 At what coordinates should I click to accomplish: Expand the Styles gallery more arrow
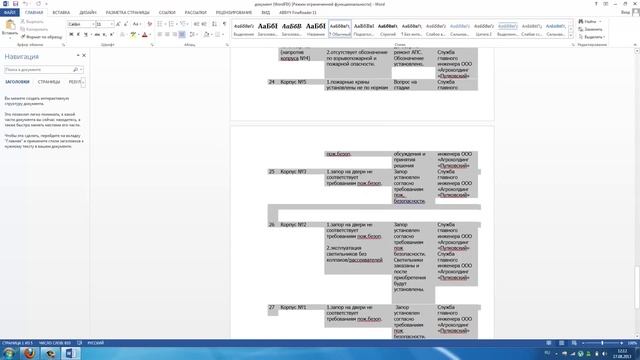(x=571, y=36)
